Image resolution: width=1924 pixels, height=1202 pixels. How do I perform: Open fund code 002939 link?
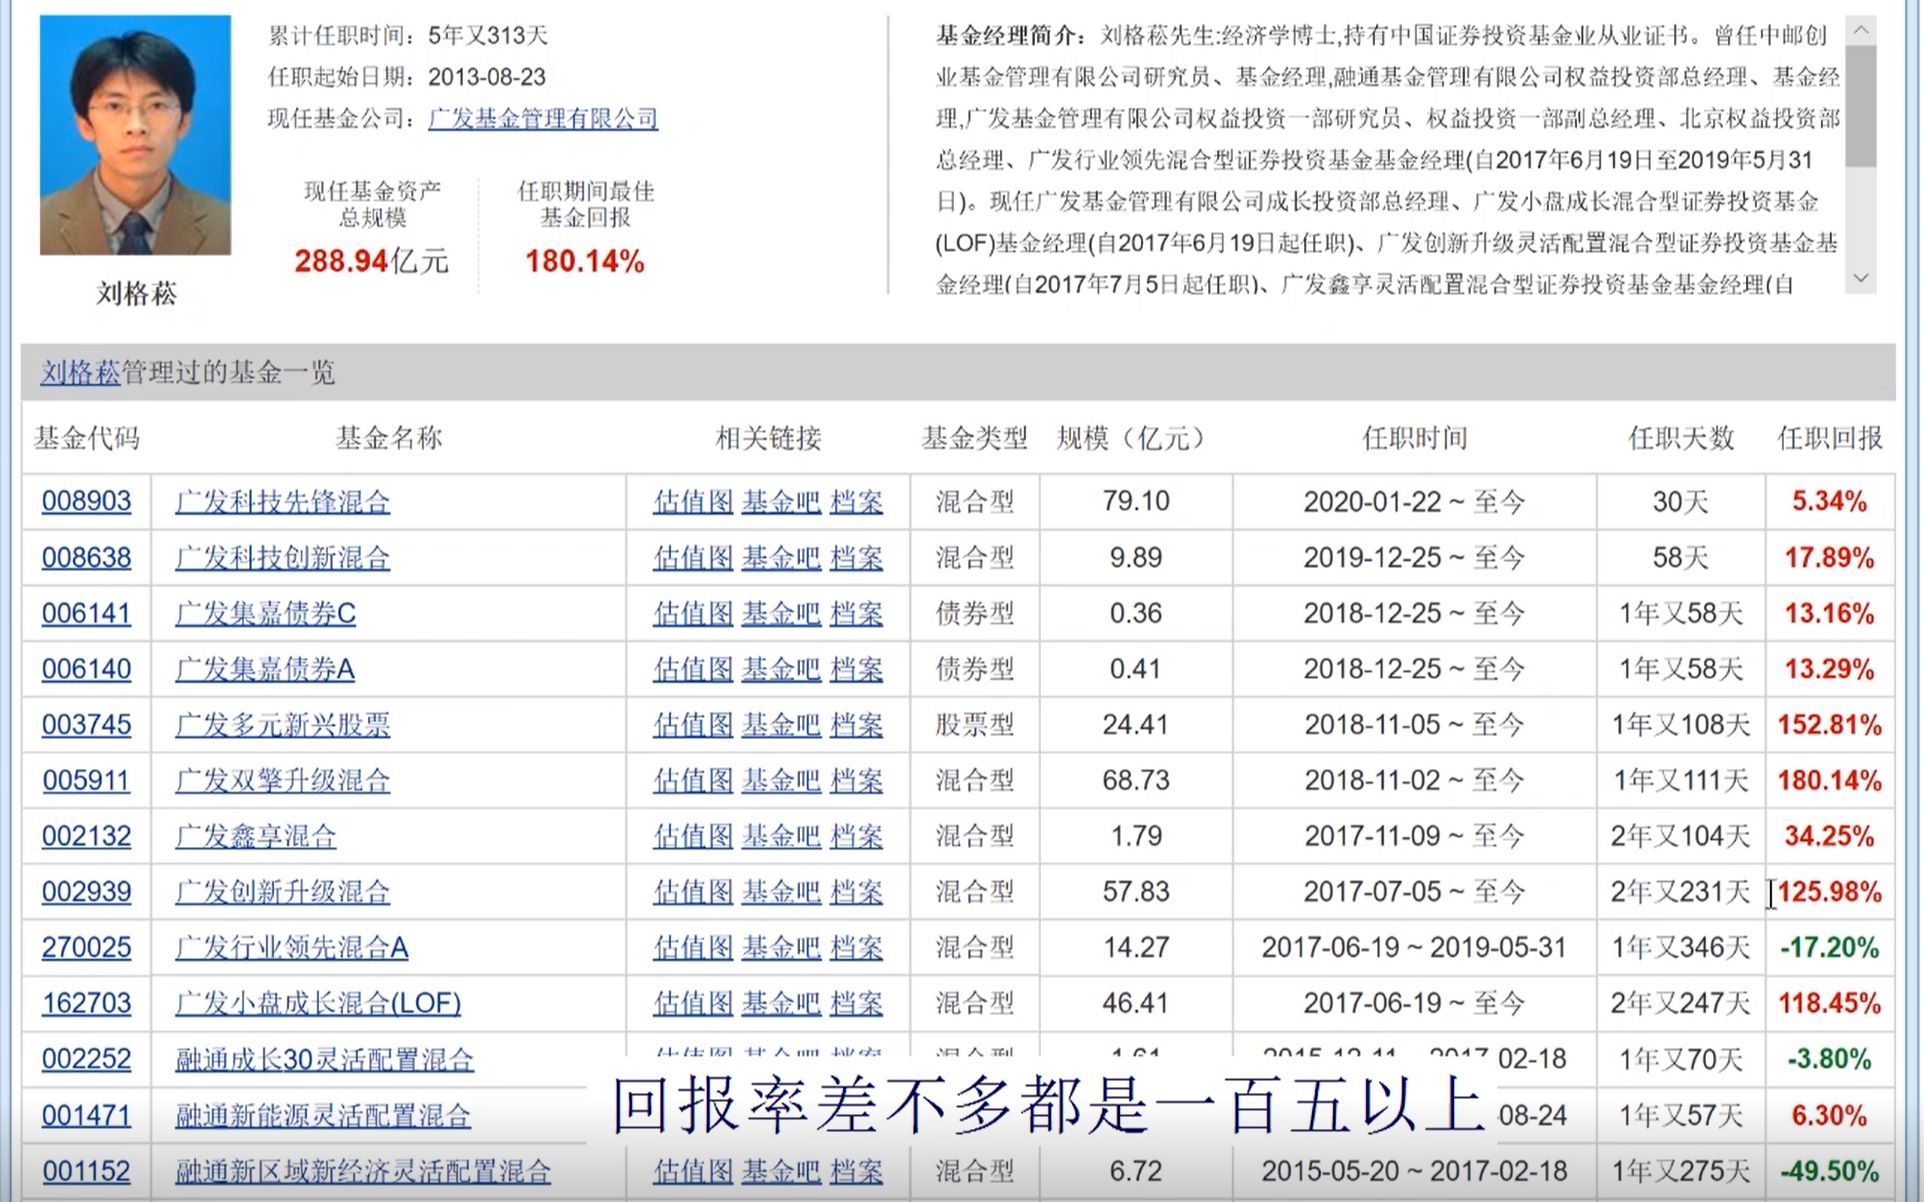tap(86, 892)
